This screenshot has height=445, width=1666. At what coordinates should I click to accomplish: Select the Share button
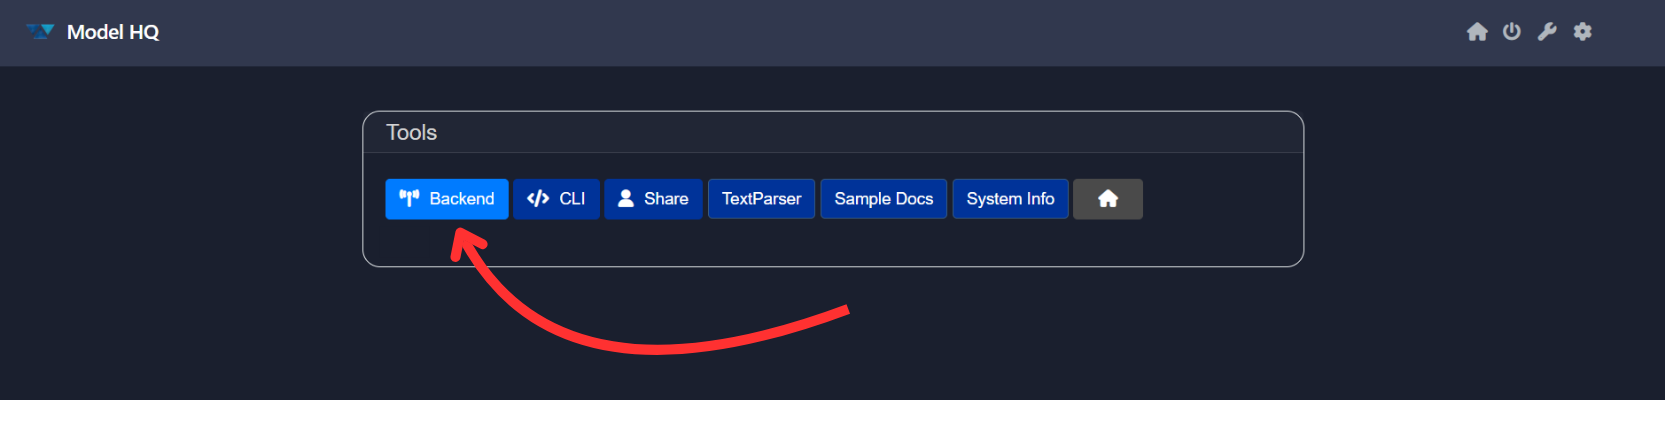click(x=665, y=199)
